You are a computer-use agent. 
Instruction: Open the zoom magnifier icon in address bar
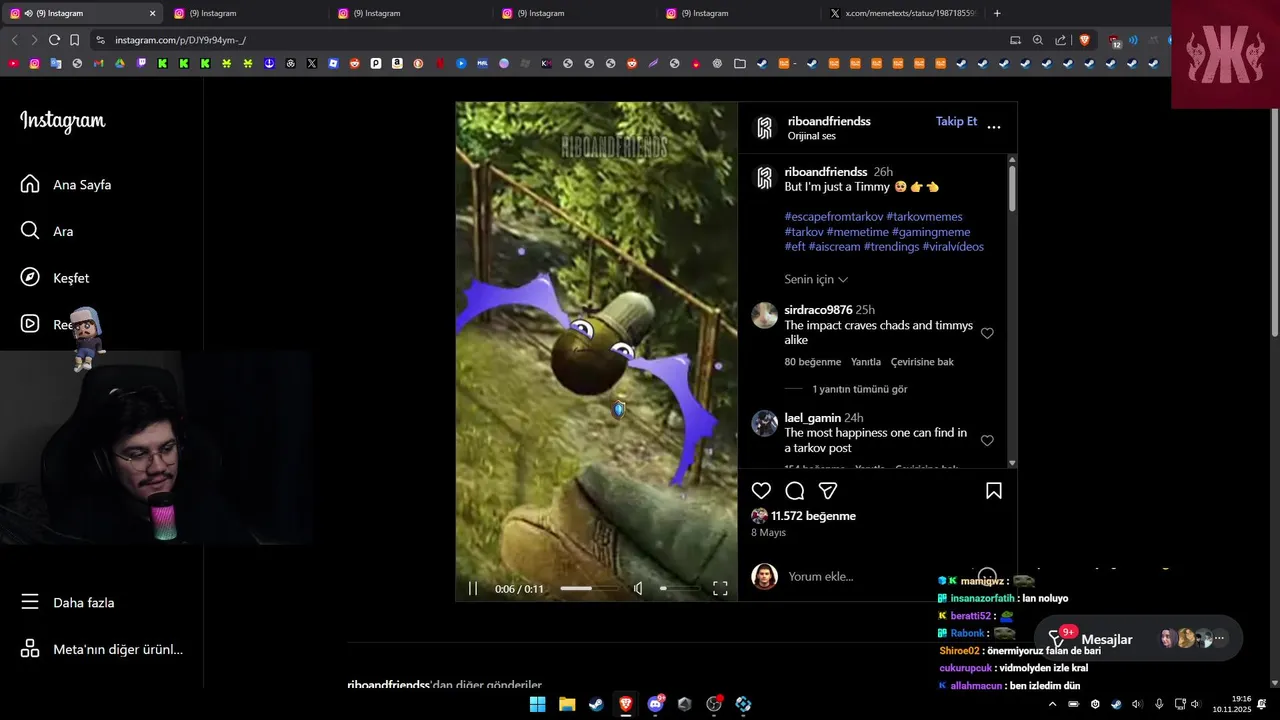pos(1038,40)
